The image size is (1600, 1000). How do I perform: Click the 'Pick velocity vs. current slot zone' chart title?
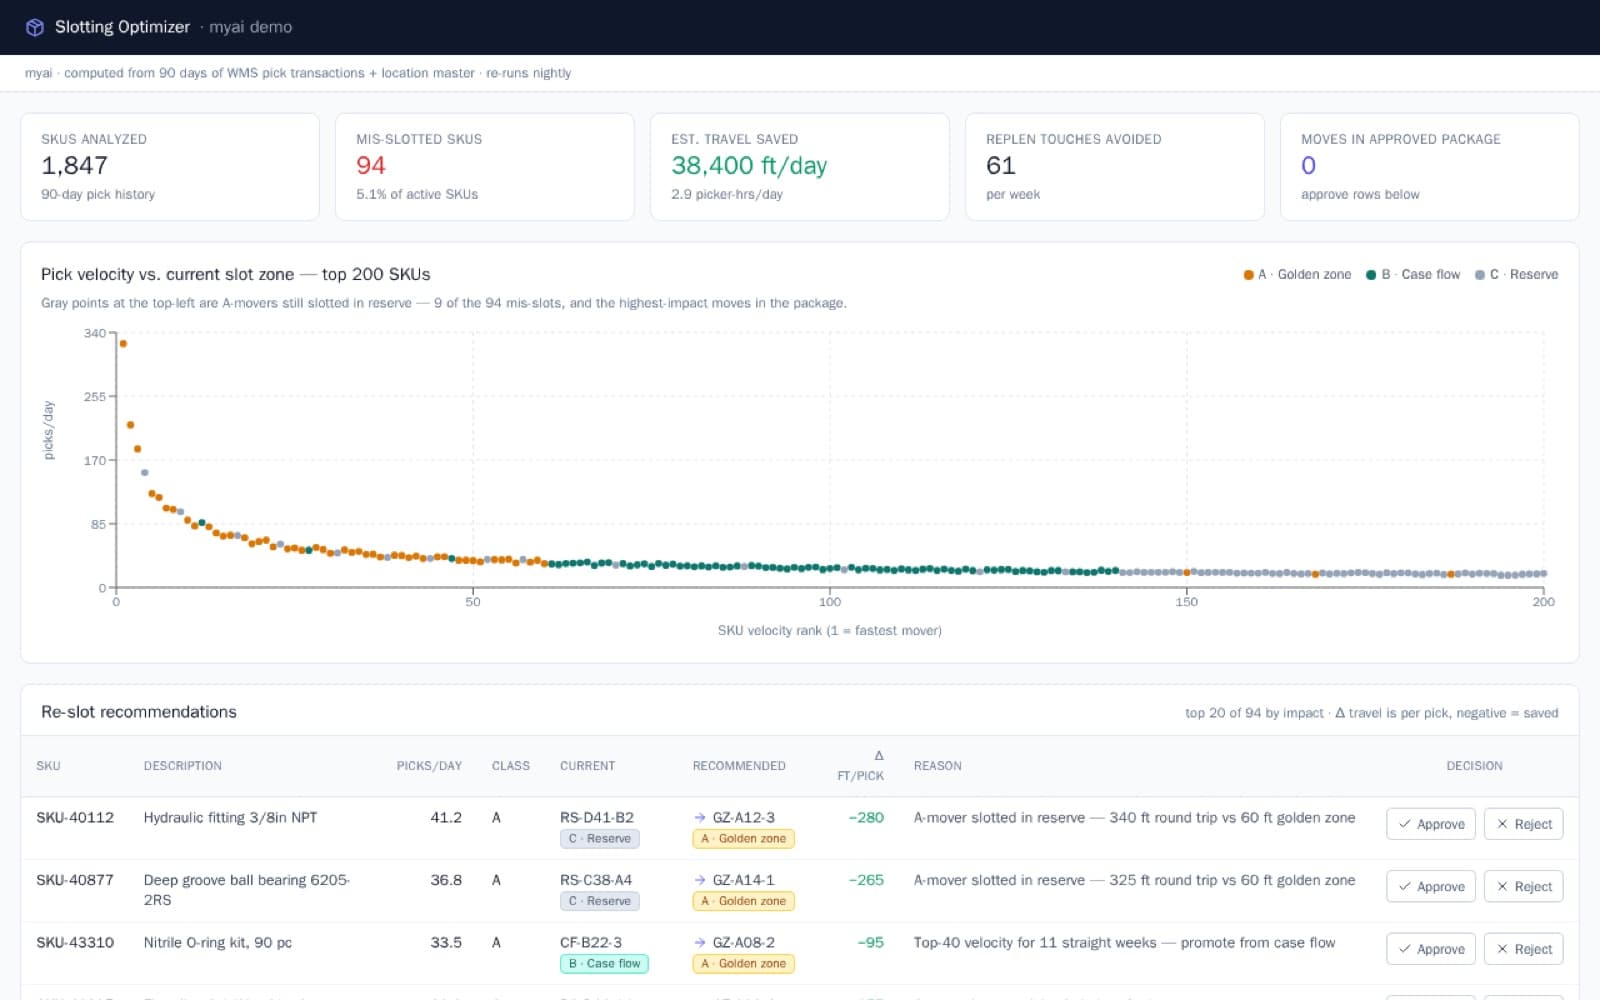click(x=236, y=275)
